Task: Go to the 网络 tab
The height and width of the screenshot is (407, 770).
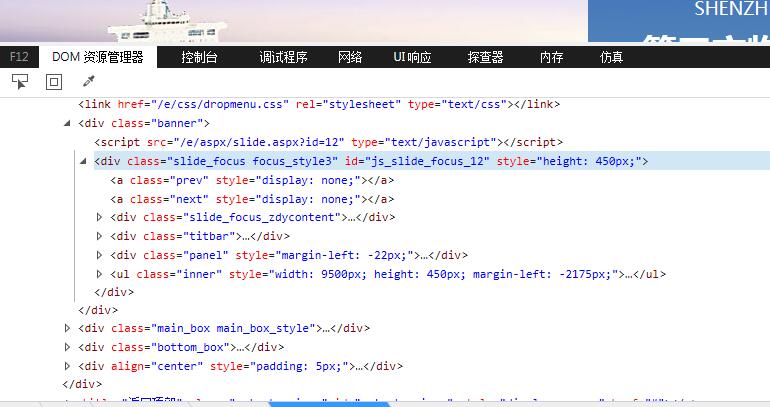Action: coord(350,57)
